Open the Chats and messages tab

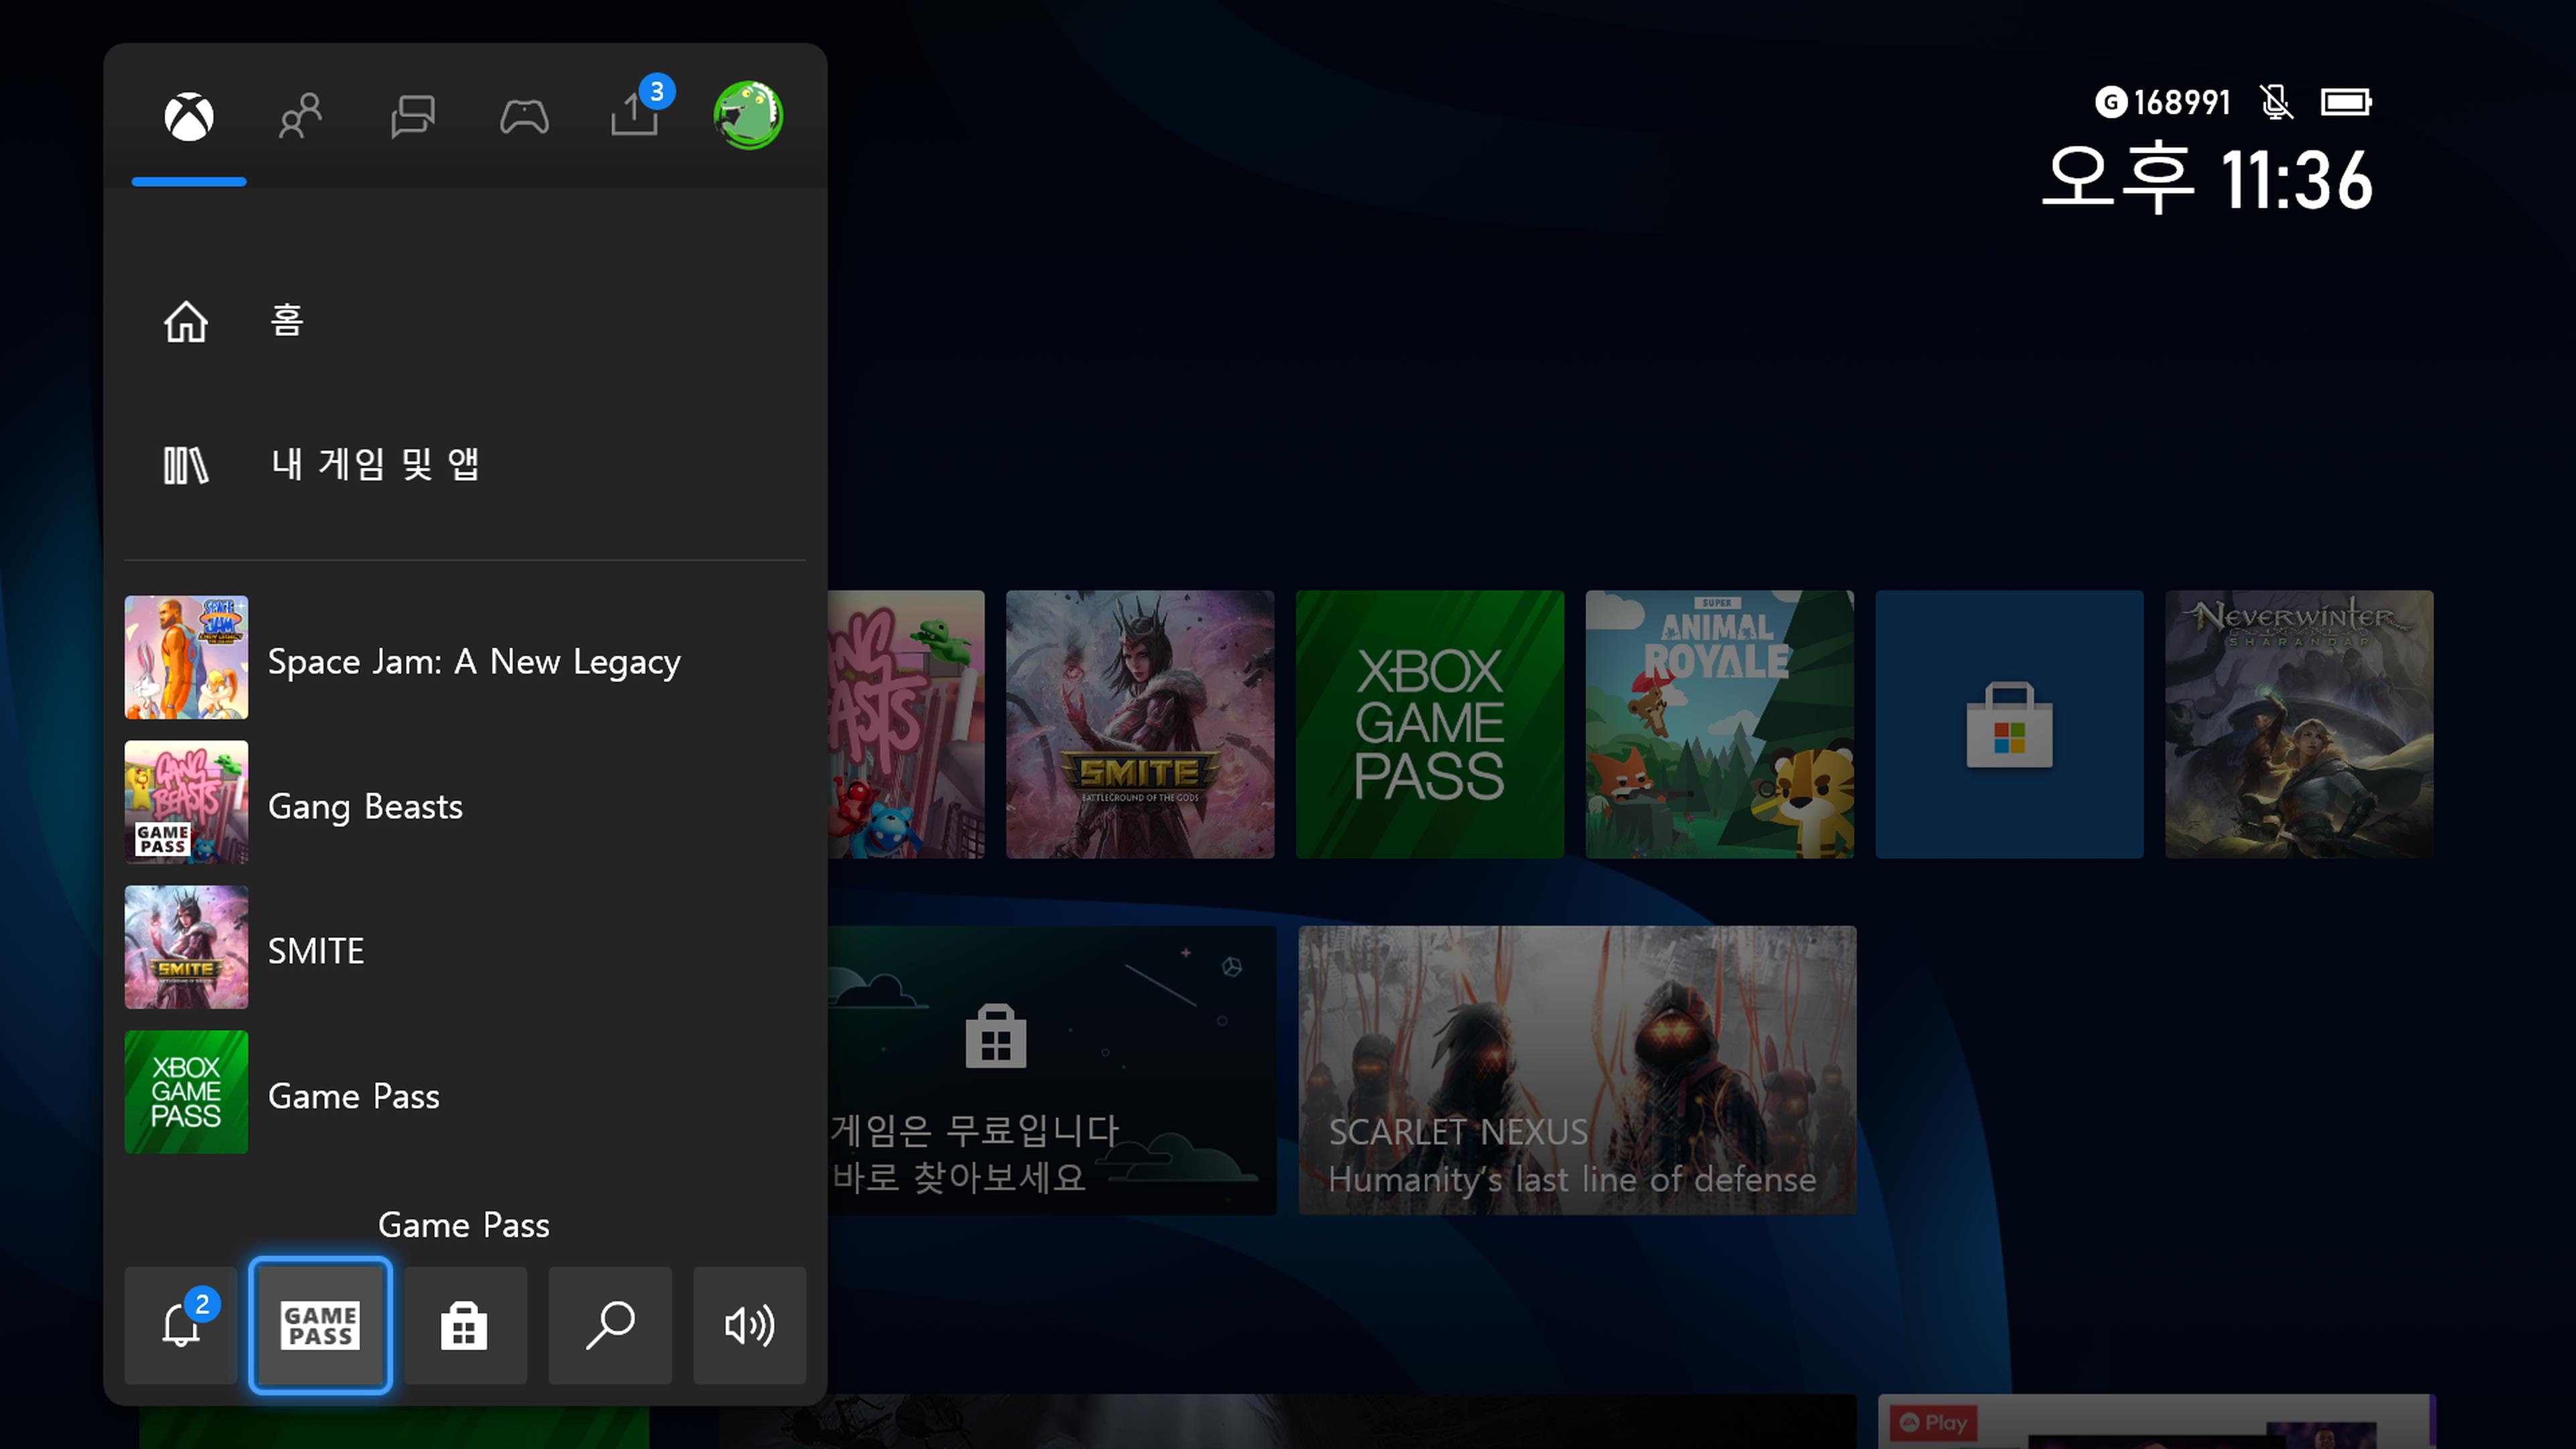412,117
